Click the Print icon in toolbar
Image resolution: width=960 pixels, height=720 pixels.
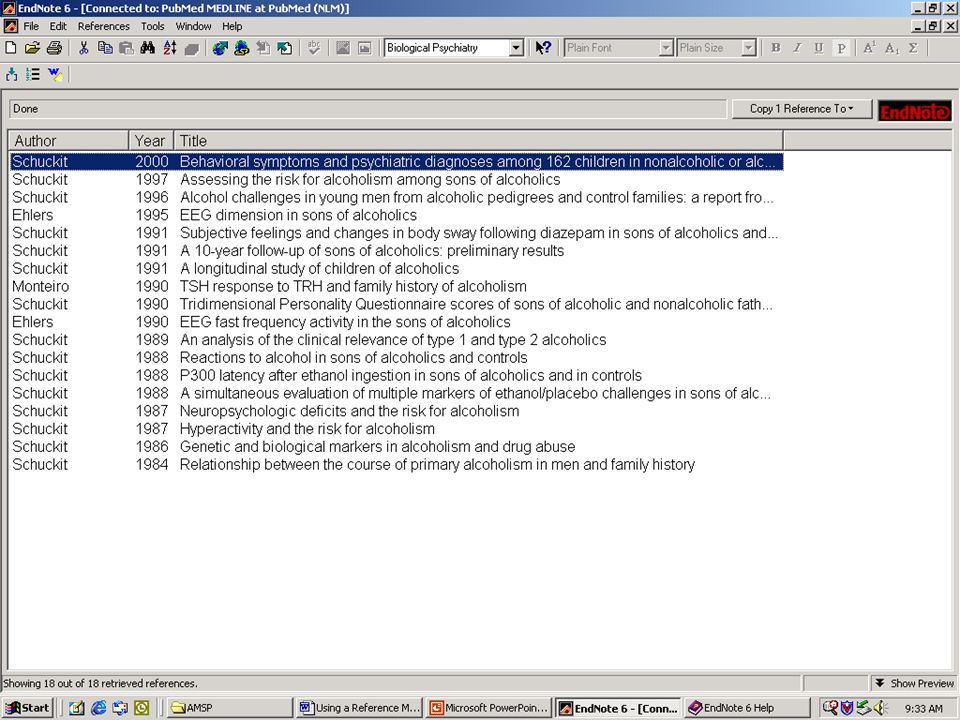pos(54,48)
